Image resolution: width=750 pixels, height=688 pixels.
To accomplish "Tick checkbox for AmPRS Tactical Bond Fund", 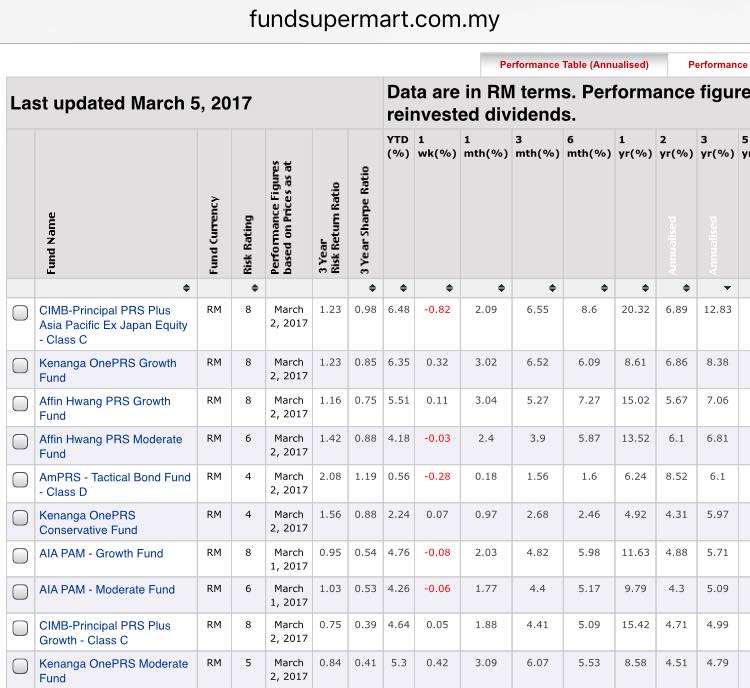I will point(20,479).
